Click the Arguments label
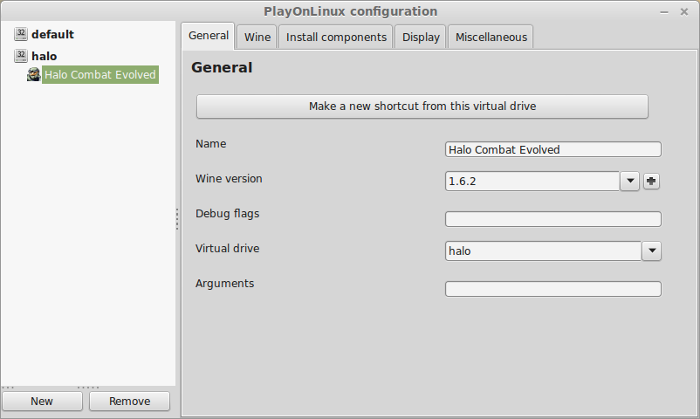Viewport: 700px width, 419px height. [x=225, y=284]
